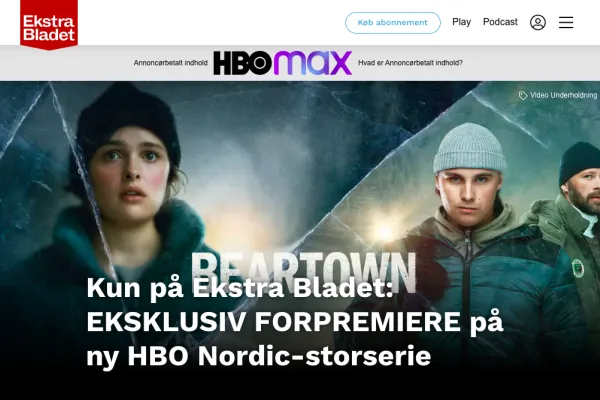This screenshot has width=600, height=400.
Task: Click the HBO Max sponsor logo
Action: point(282,63)
